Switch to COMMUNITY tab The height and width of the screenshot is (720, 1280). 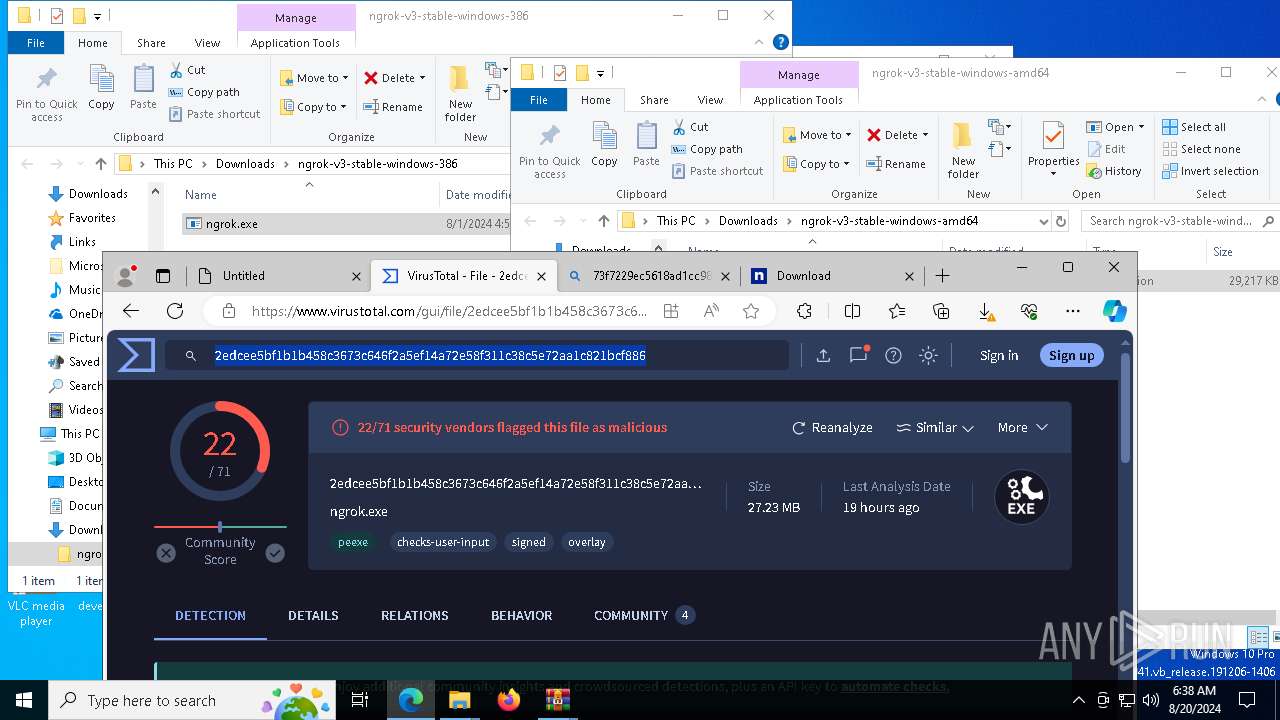pyautogui.click(x=643, y=615)
